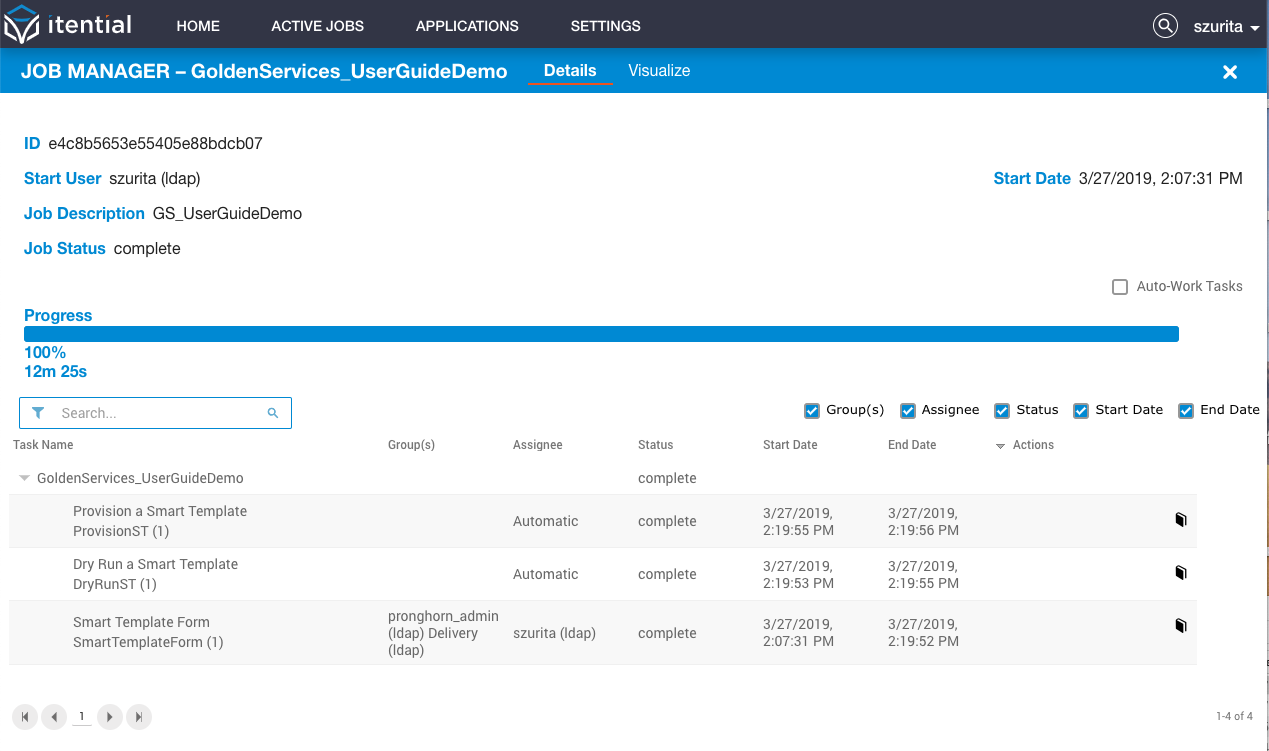1269x751 pixels.
Task: Collapse the GoldenServices_UserGuideDemo tree row
Action: point(25,479)
